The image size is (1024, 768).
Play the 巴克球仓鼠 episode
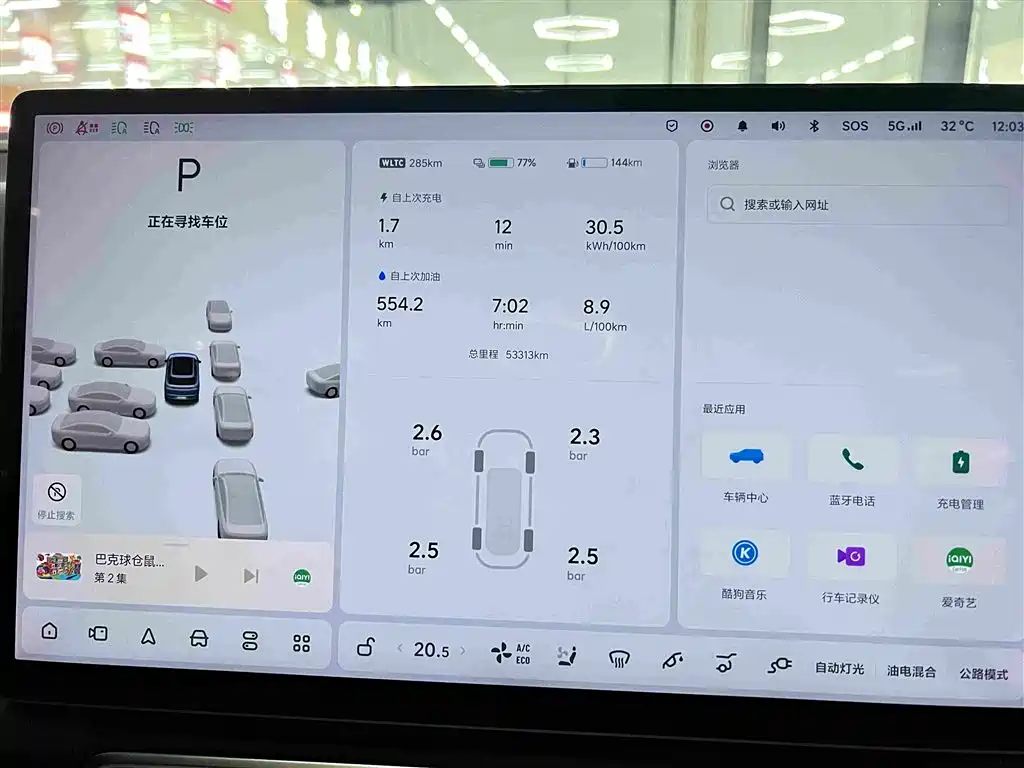pyautogui.click(x=201, y=574)
